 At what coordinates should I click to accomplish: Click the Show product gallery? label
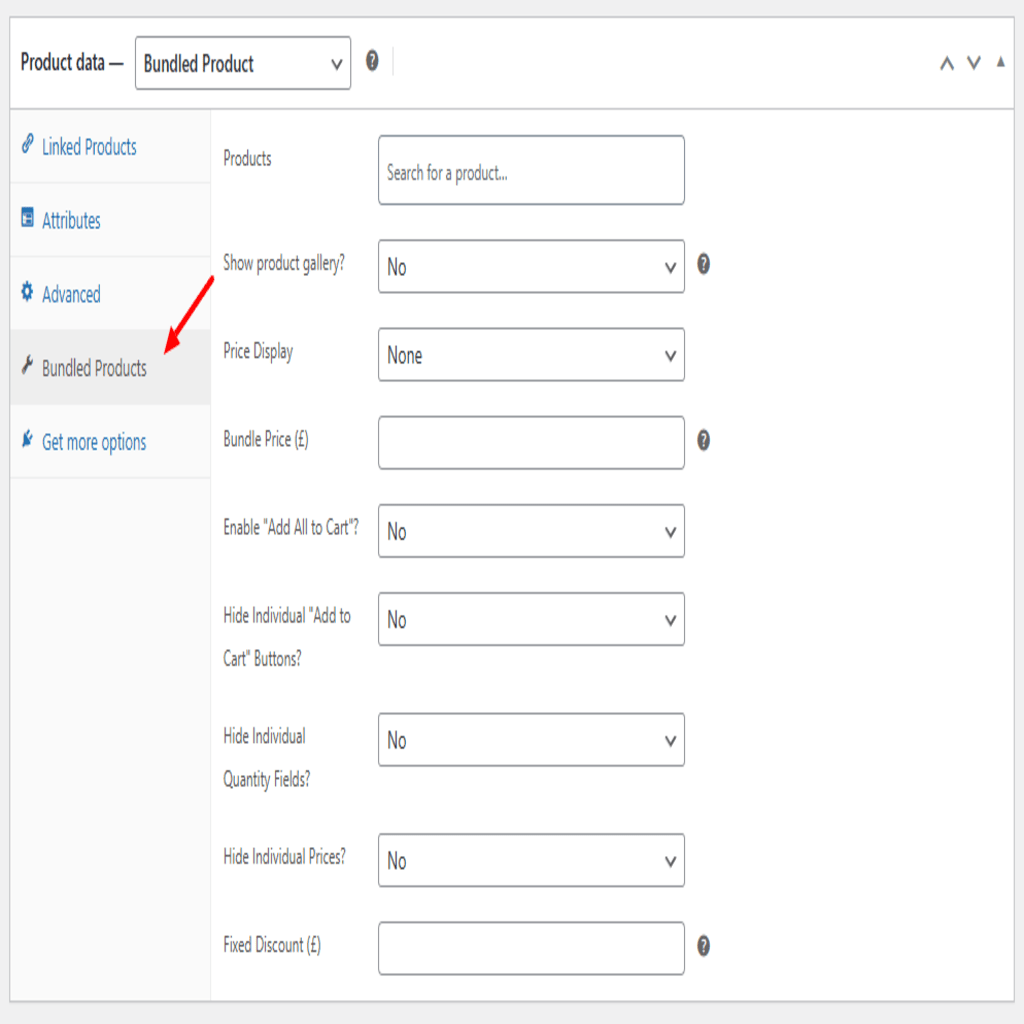click(283, 263)
